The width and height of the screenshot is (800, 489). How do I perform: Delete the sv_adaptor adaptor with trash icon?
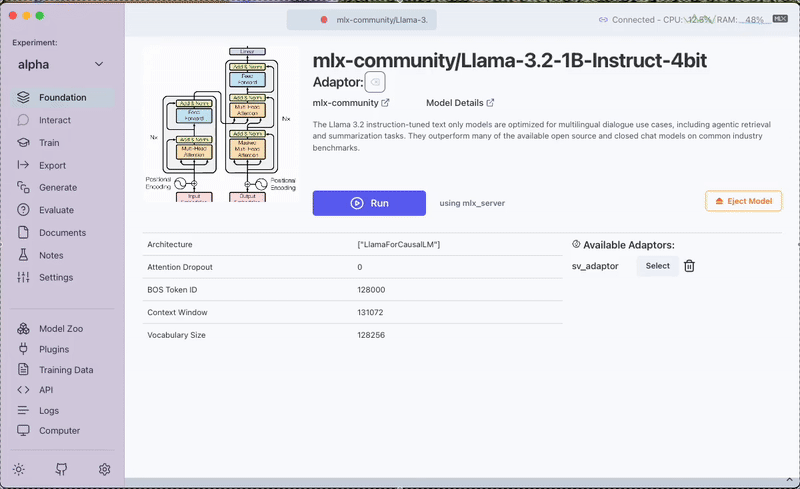[689, 266]
